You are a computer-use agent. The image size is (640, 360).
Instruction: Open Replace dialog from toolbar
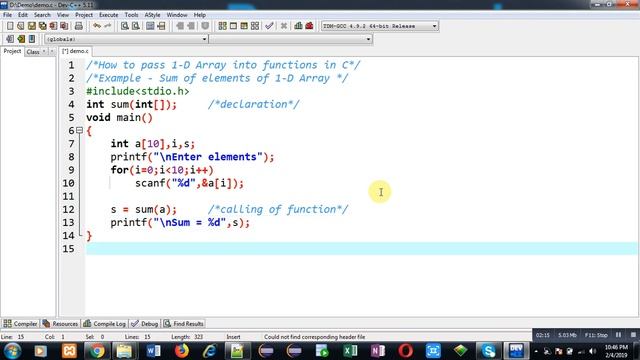tap(136, 26)
